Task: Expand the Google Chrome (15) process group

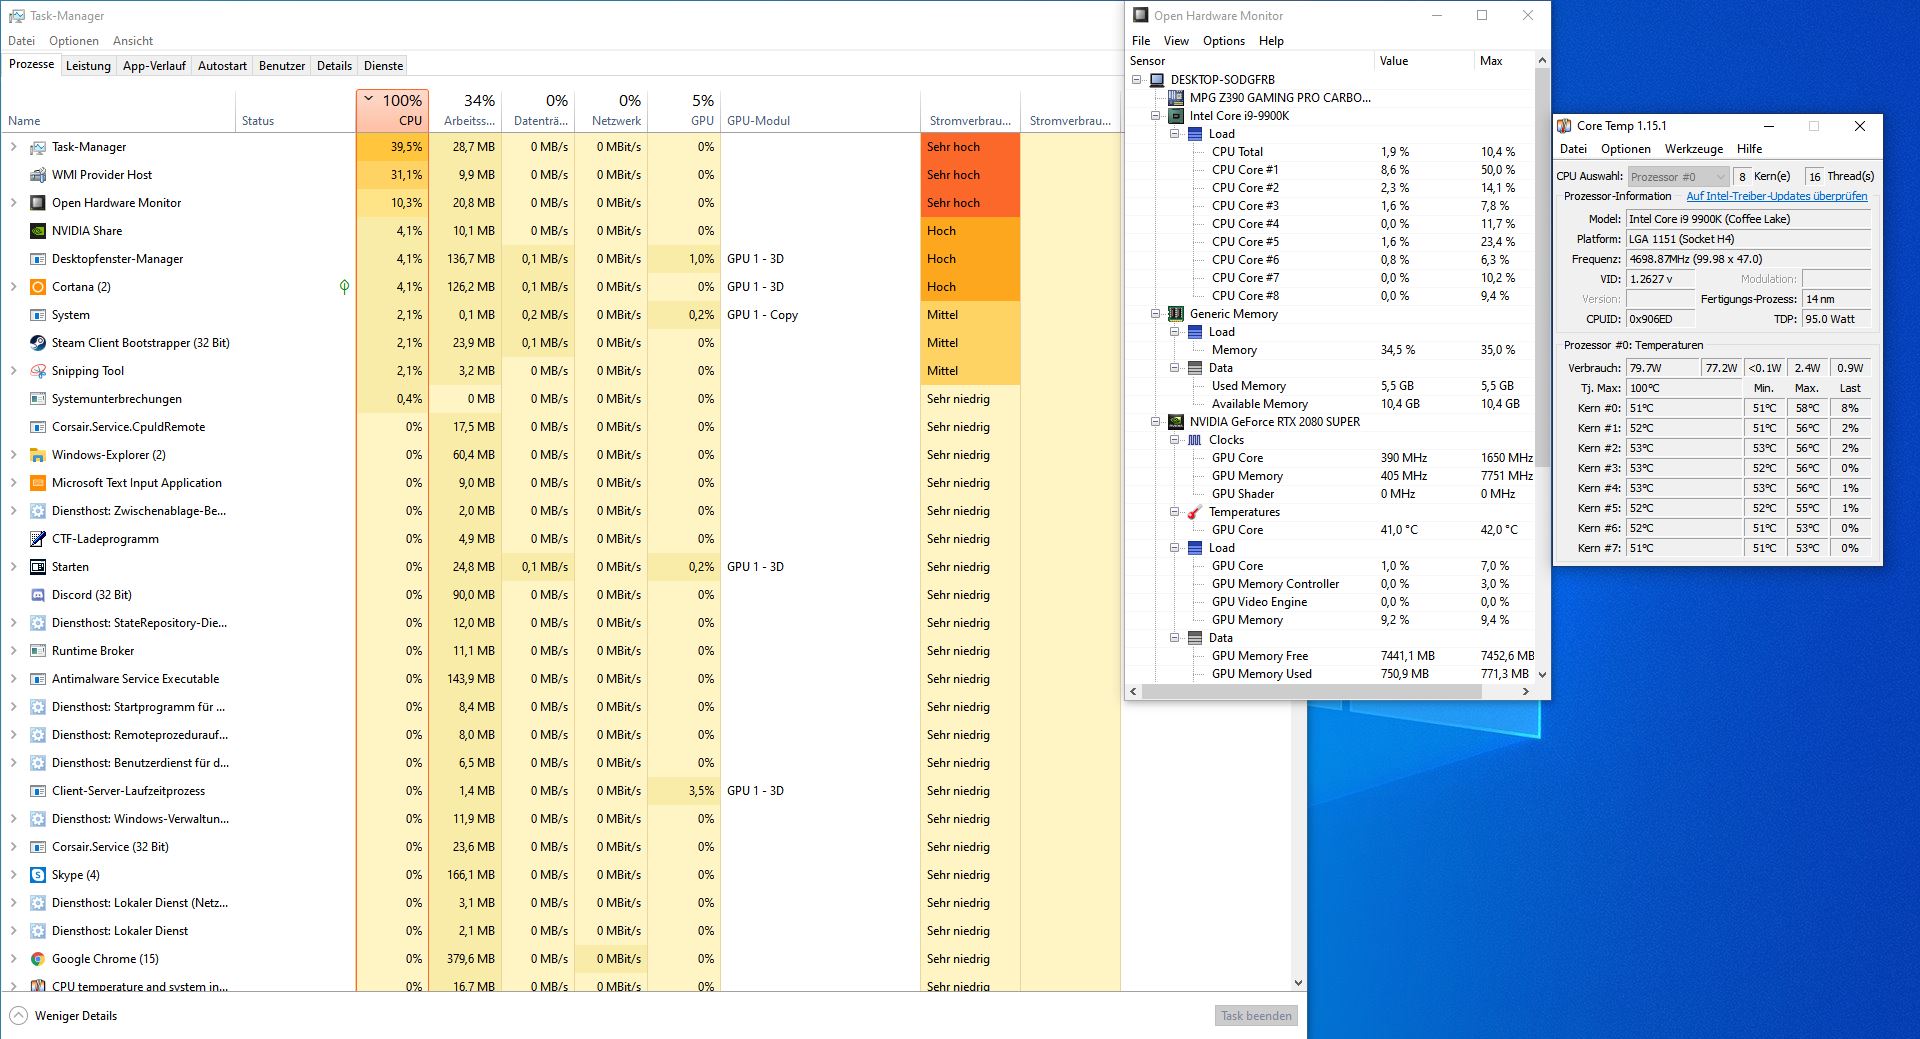Action: pos(13,959)
